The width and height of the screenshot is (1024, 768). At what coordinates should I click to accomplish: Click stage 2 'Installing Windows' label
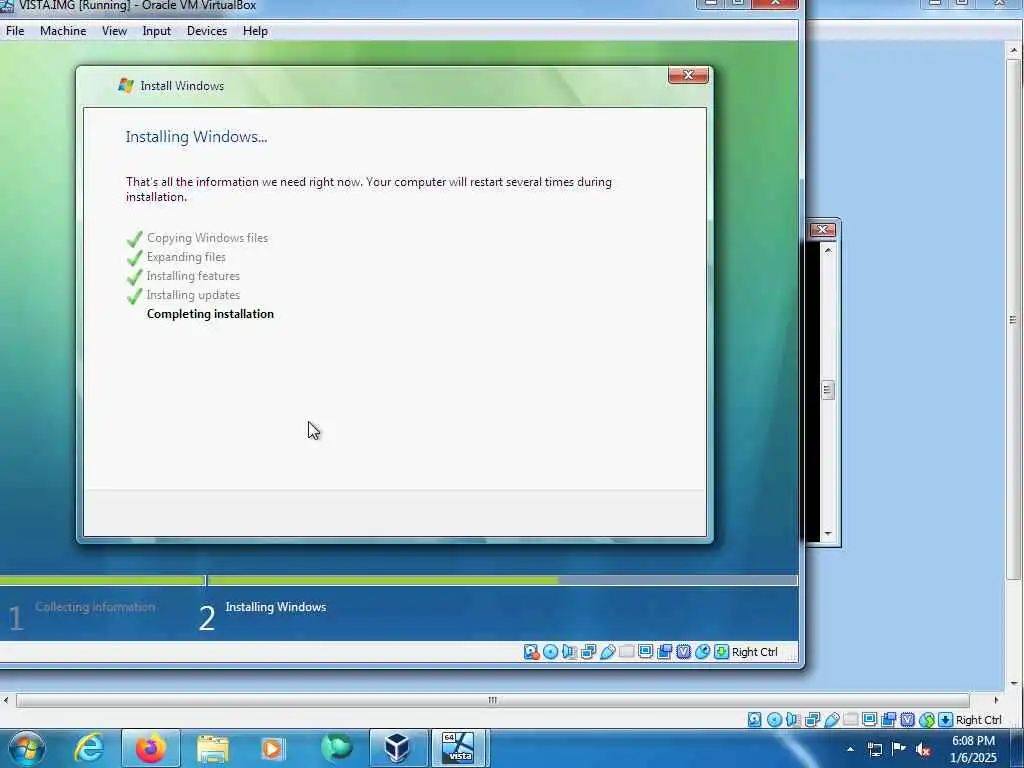tap(276, 607)
